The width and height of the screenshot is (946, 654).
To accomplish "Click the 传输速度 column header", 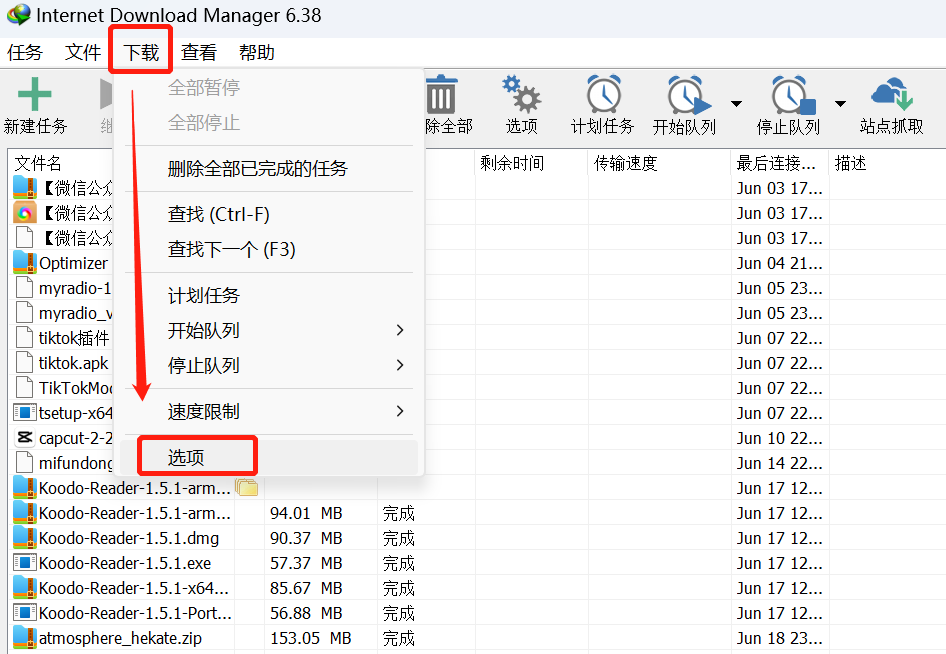I will click(x=626, y=163).
